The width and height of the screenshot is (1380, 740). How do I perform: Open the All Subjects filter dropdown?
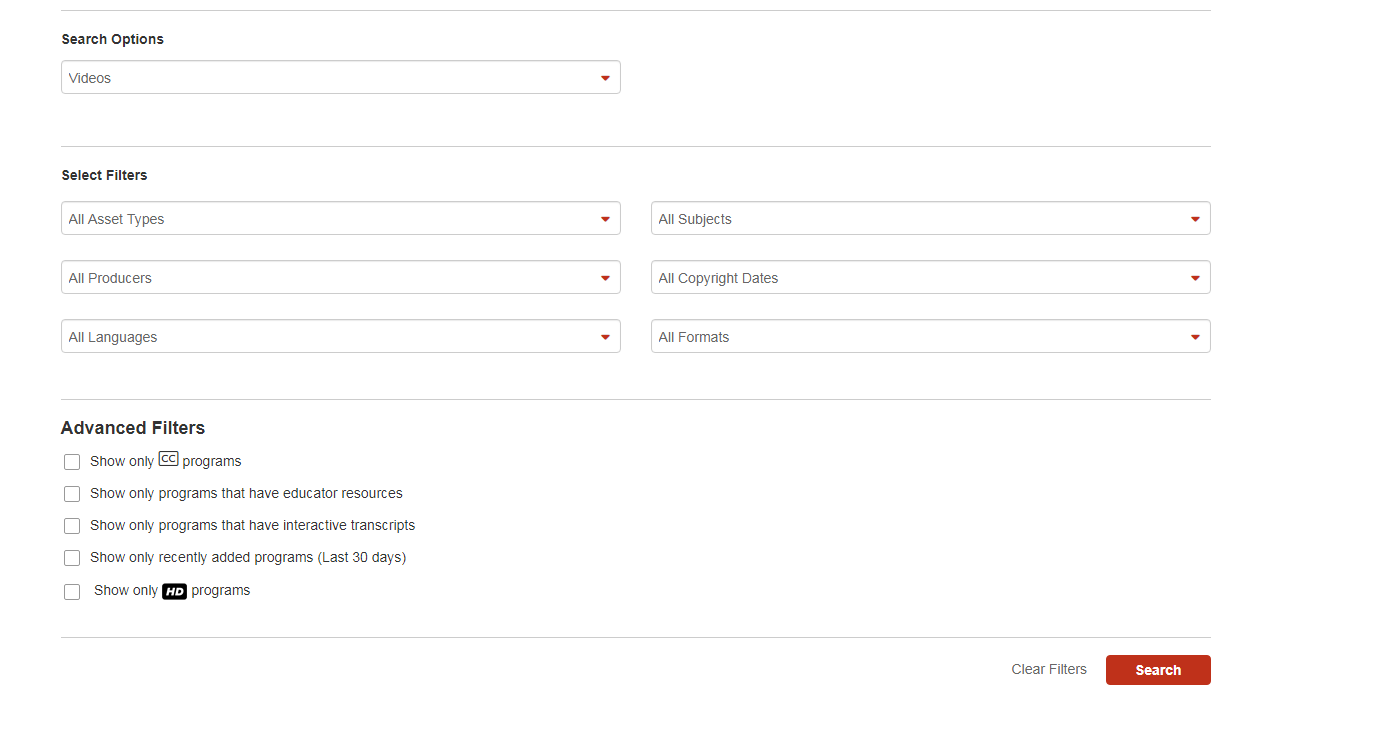[931, 219]
